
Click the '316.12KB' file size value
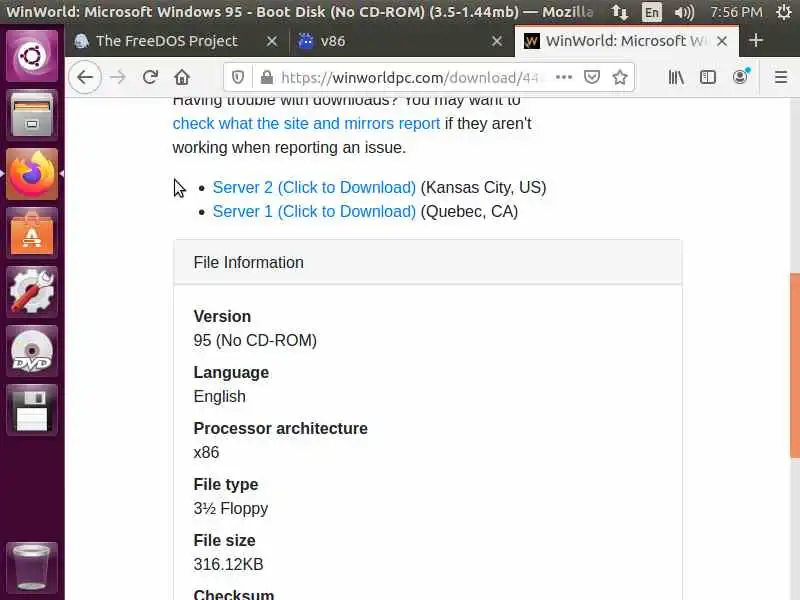click(x=228, y=564)
